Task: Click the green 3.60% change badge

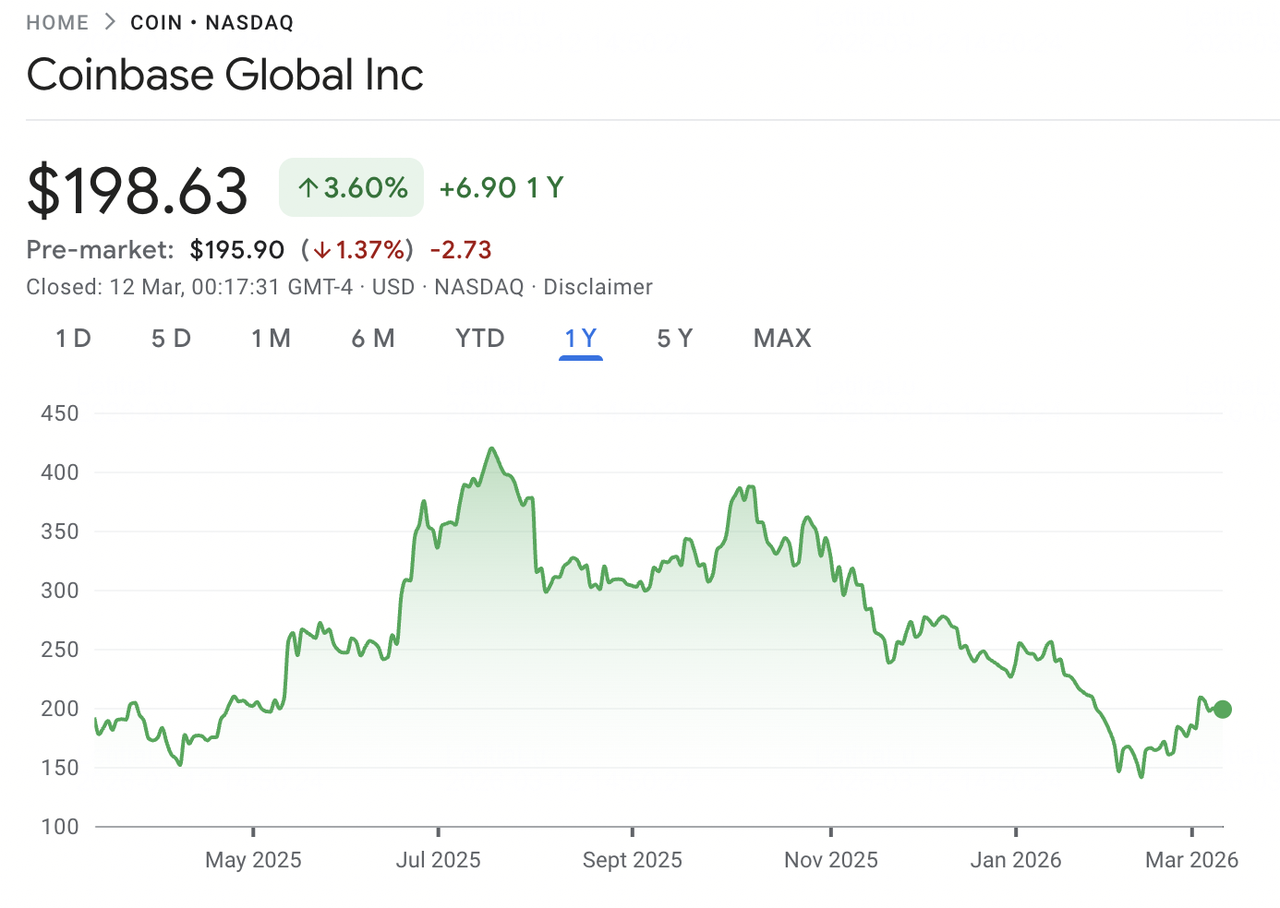Action: click(351, 187)
